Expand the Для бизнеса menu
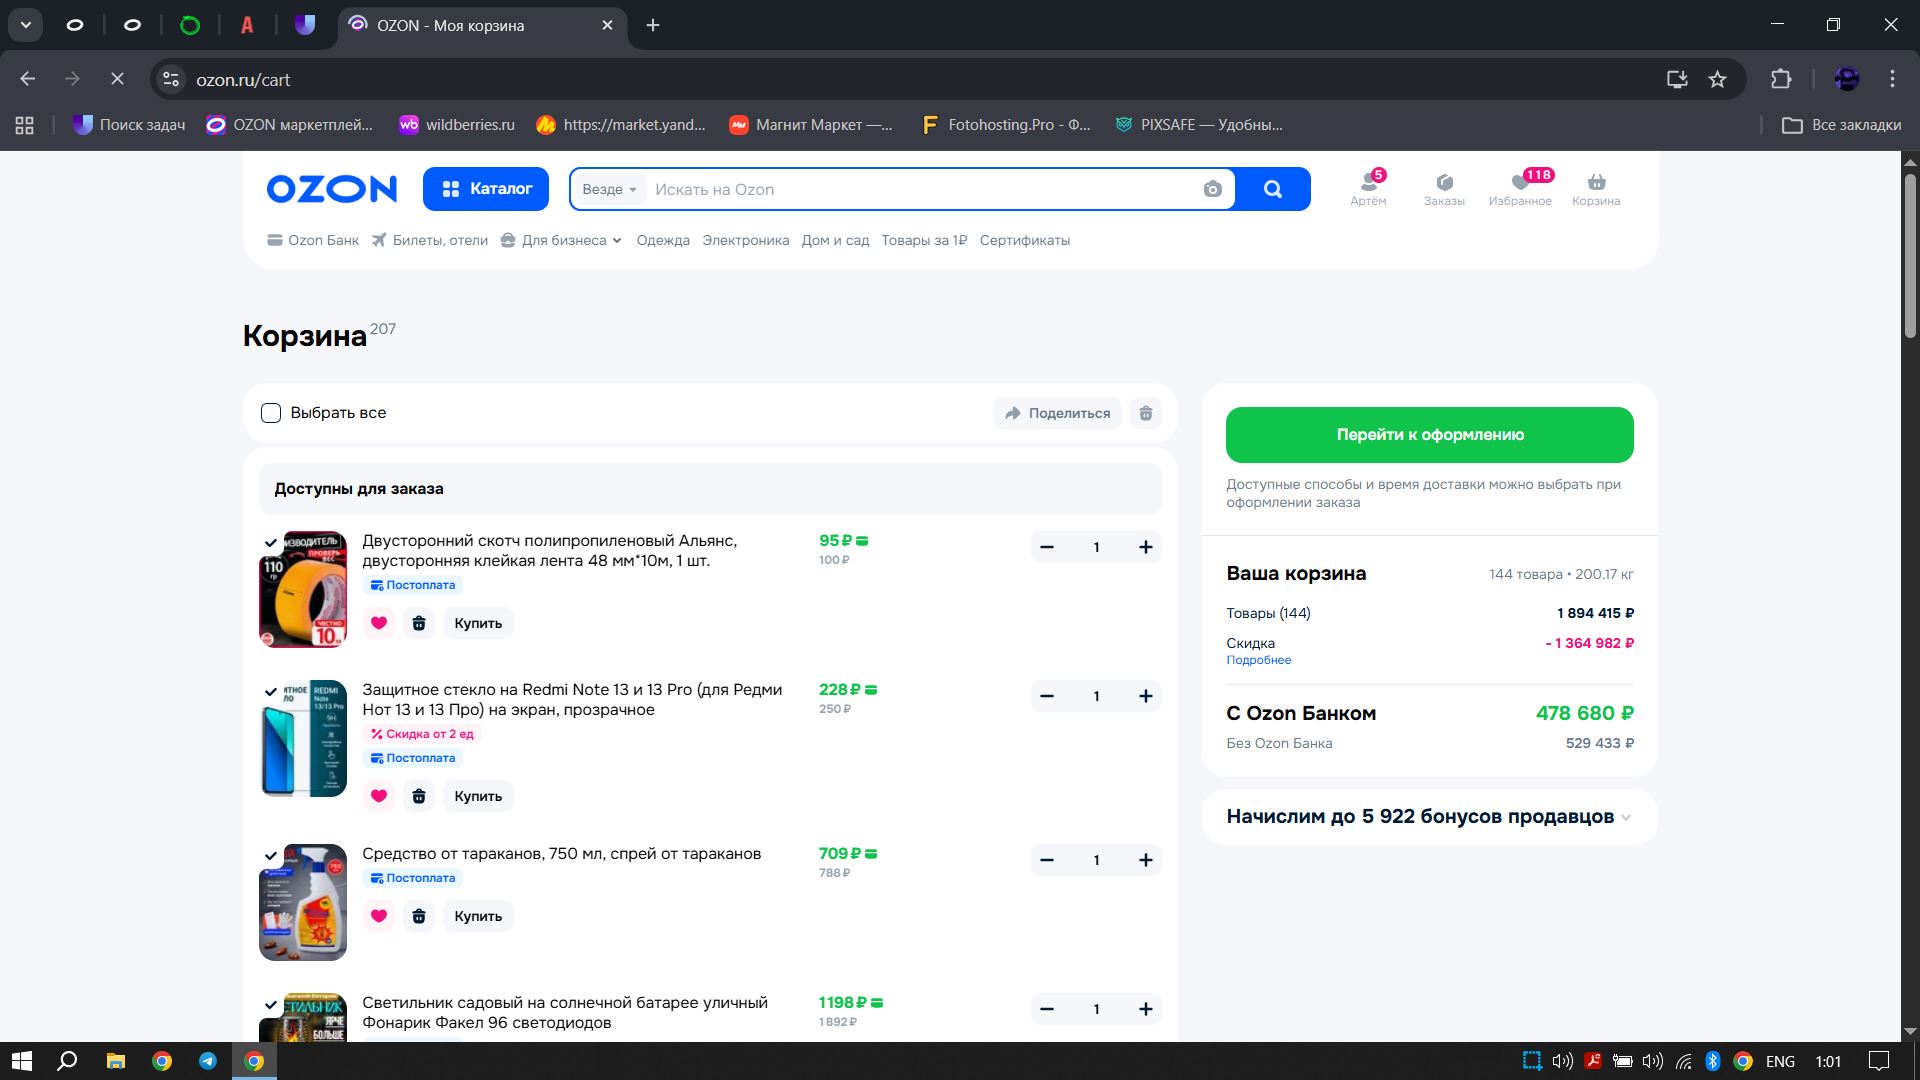 pos(563,240)
